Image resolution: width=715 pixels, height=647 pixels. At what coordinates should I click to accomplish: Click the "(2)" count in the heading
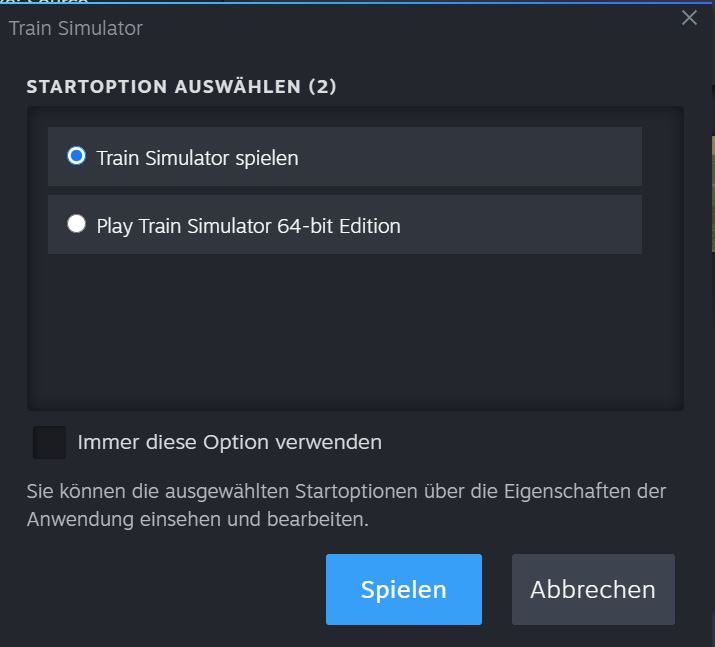[x=322, y=87]
